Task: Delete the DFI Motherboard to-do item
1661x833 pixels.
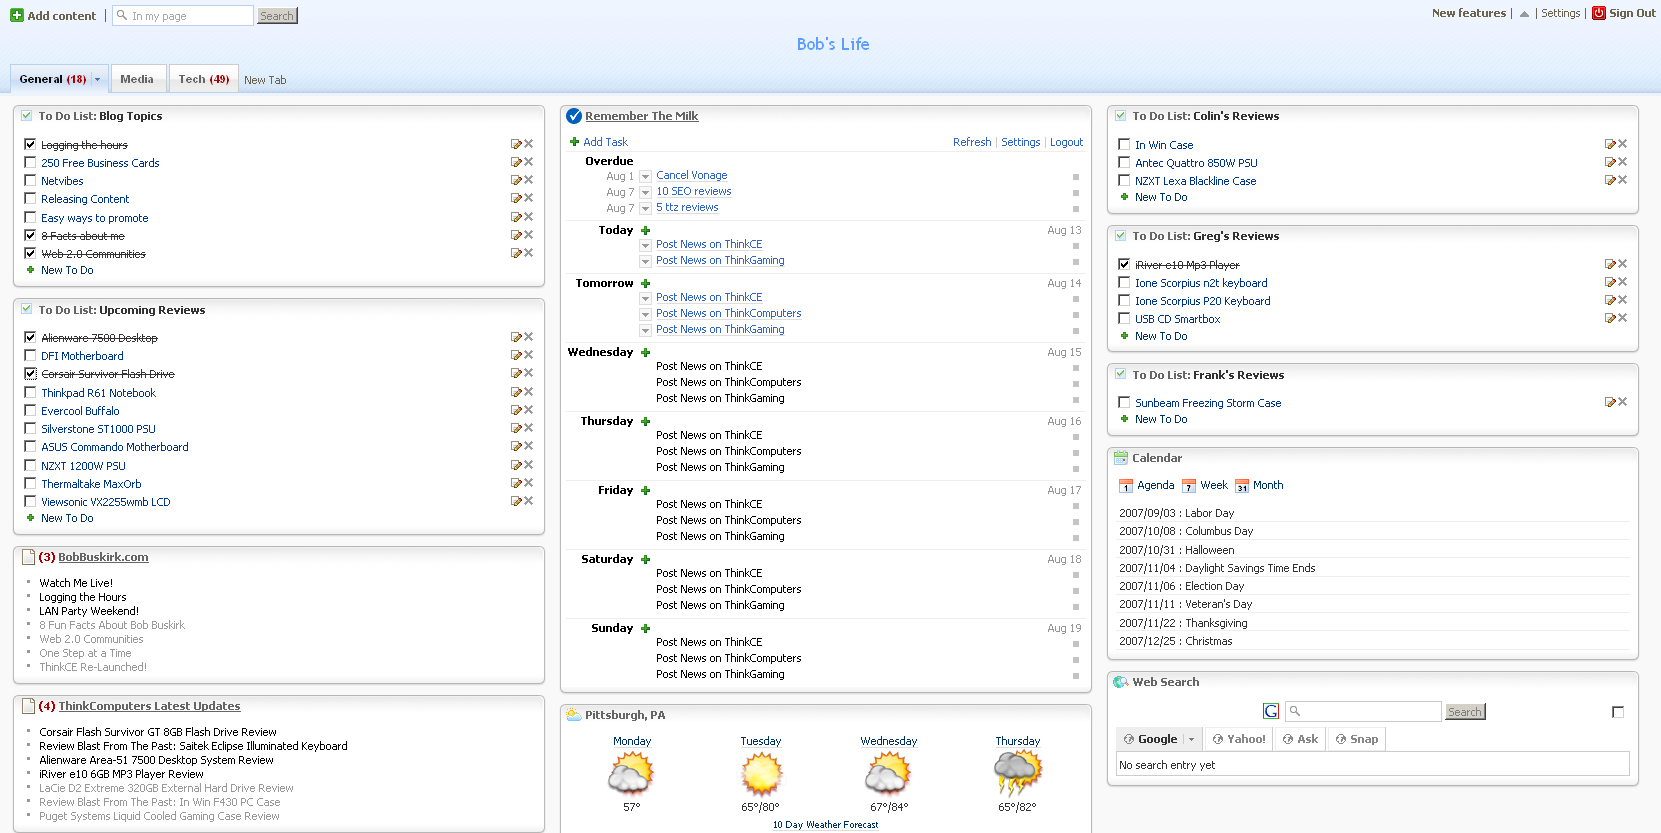Action: pos(529,356)
